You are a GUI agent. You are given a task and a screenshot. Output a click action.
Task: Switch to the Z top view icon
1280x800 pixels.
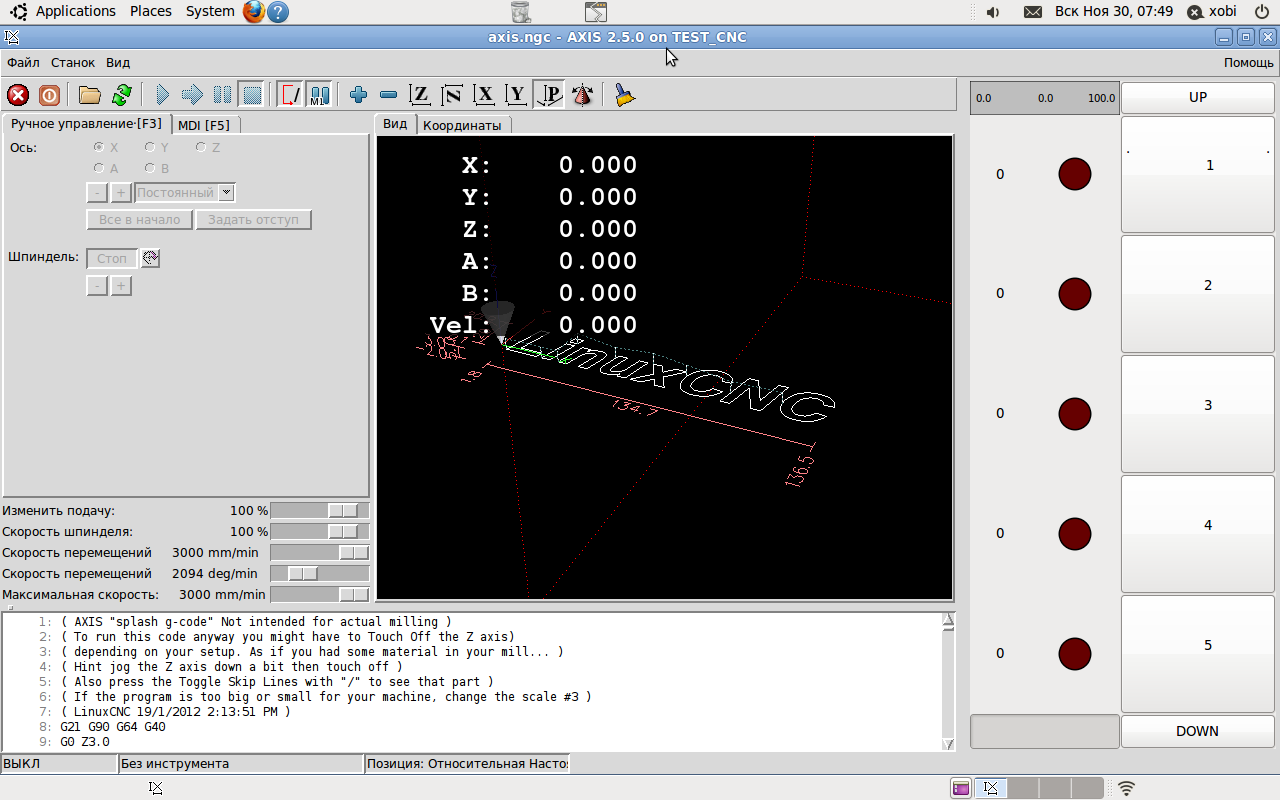[421, 95]
